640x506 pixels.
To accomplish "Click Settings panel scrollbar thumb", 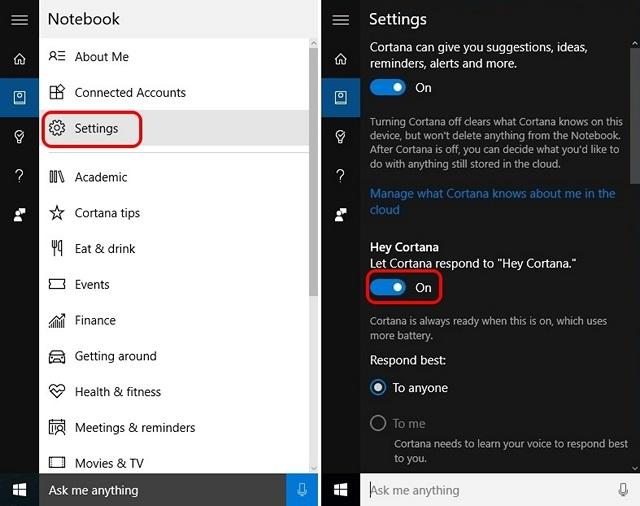I will pos(635,116).
